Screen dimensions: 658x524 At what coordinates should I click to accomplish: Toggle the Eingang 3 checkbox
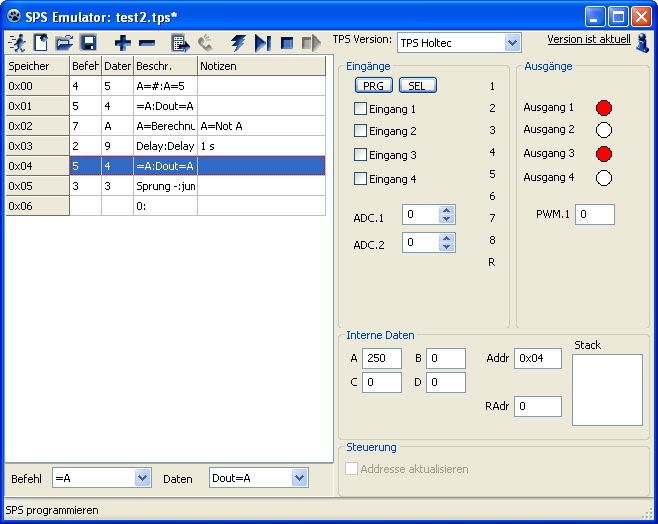click(361, 155)
